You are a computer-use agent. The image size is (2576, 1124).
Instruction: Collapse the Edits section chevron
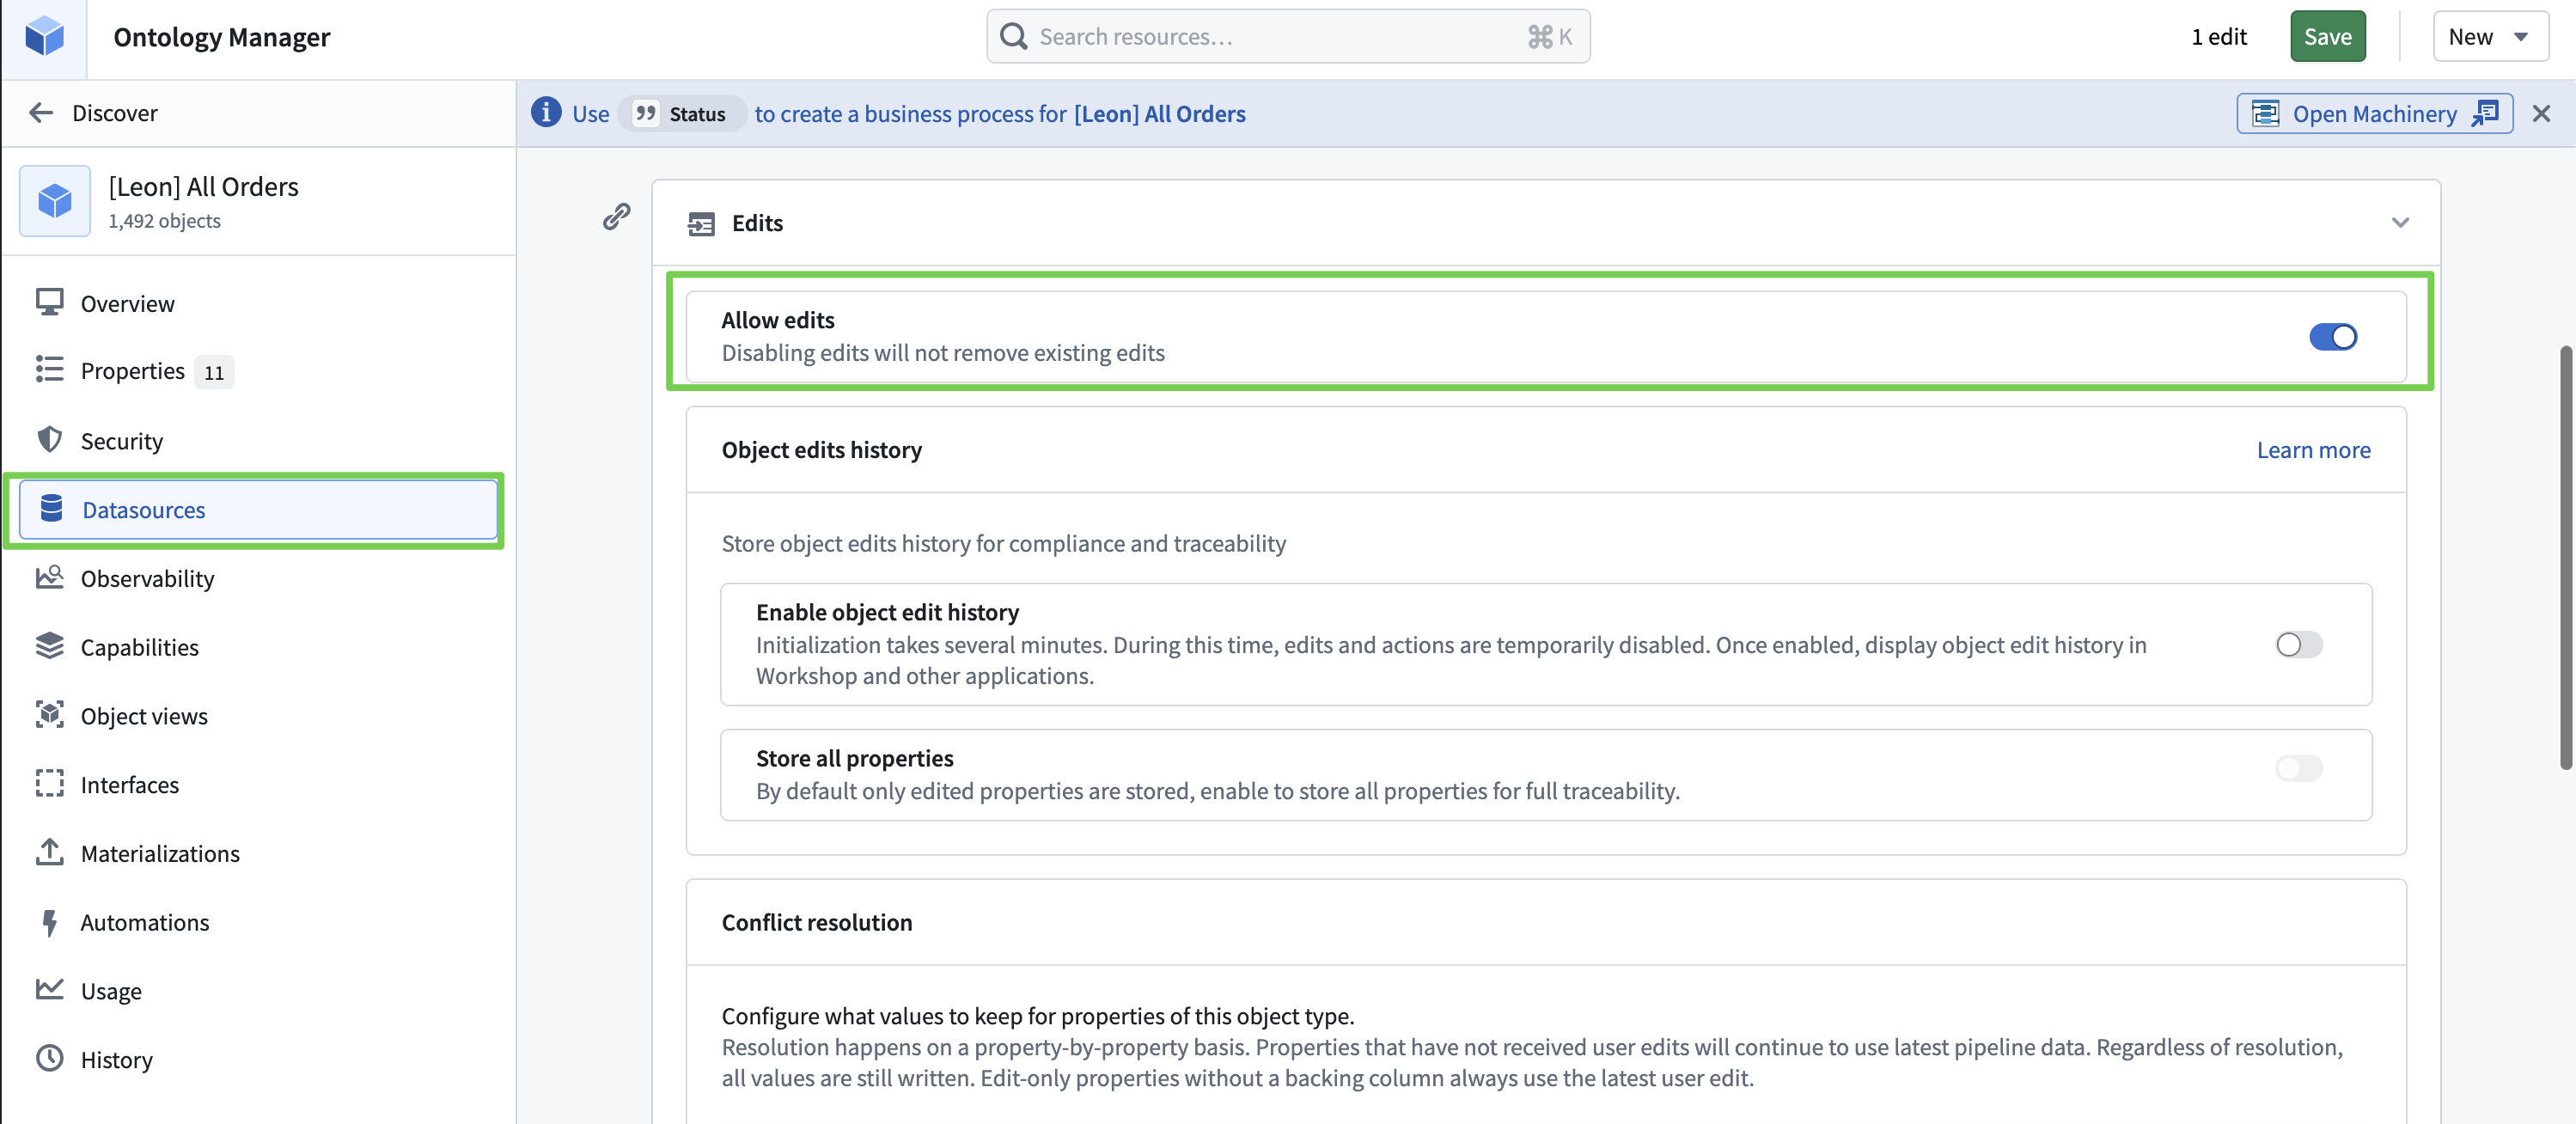[2400, 223]
